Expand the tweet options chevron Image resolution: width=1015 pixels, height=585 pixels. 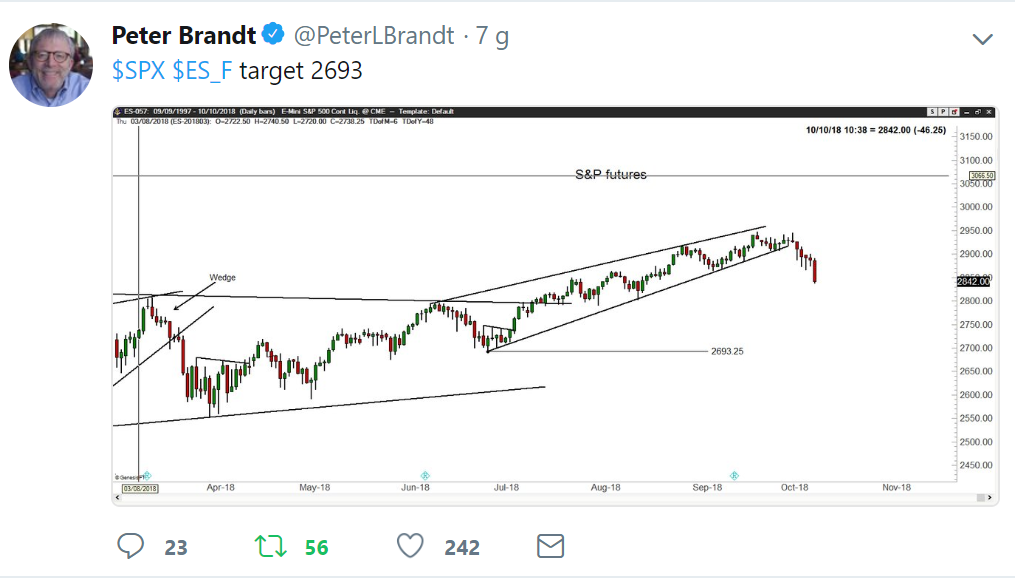pyautogui.click(x=983, y=39)
